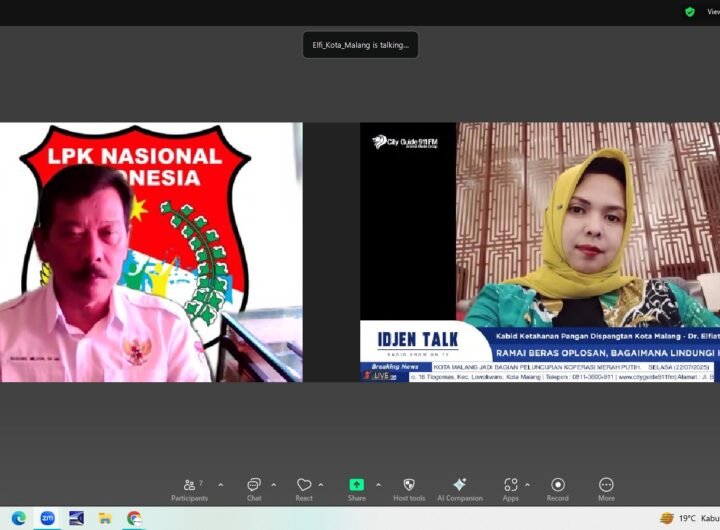
Task: Click the React heart icon
Action: click(x=304, y=485)
